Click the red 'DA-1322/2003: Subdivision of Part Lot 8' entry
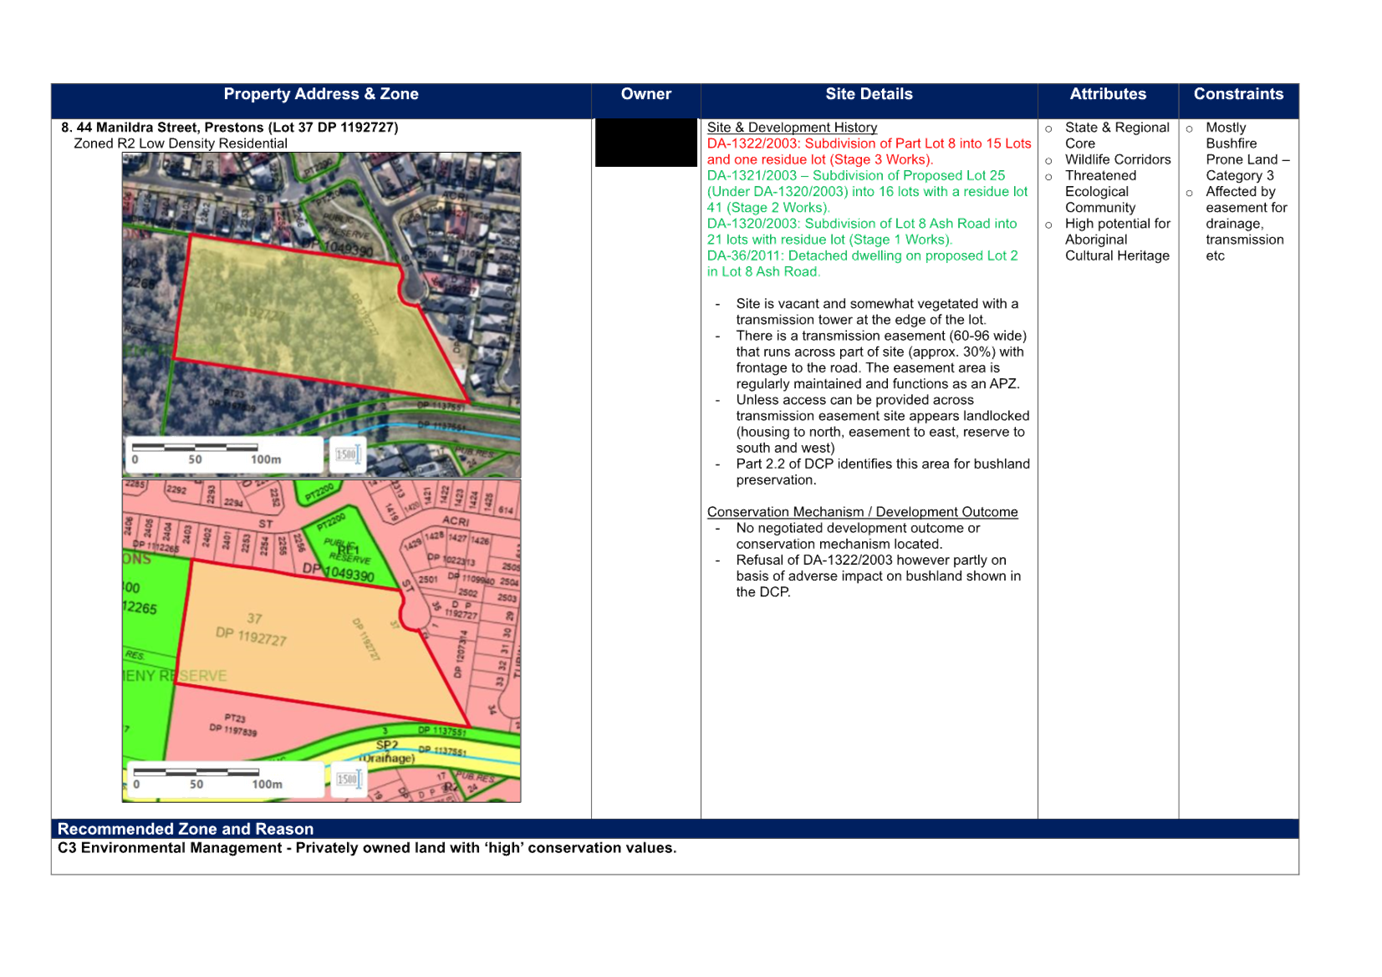This screenshot has height=977, width=1382. point(869,151)
